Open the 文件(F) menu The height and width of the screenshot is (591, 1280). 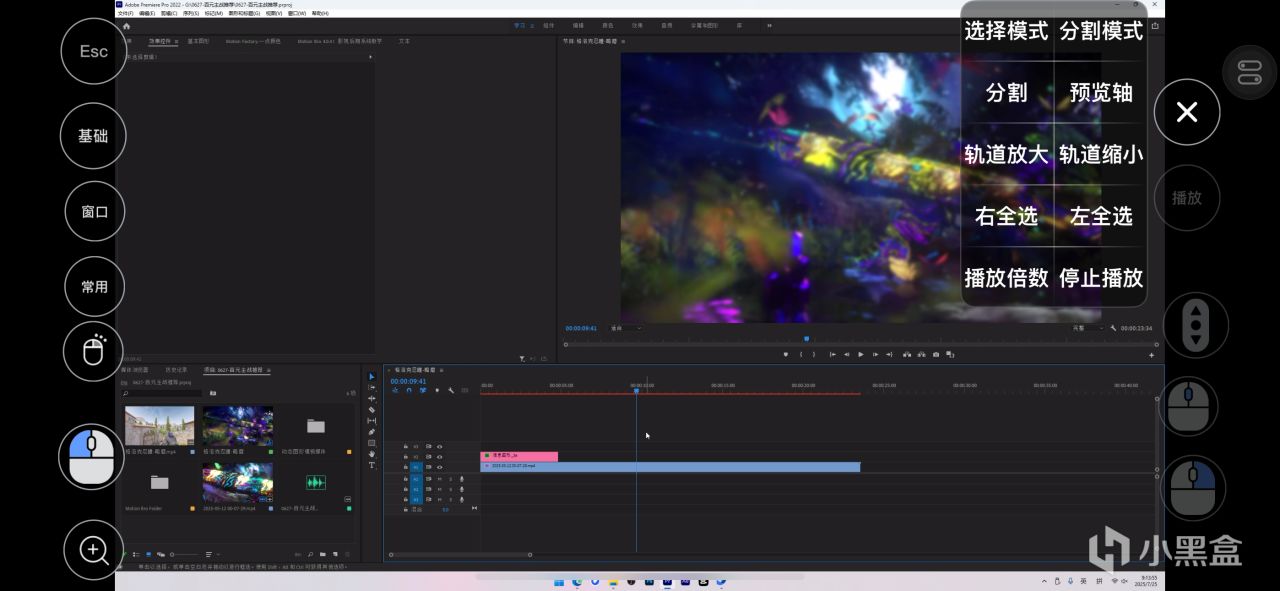point(125,14)
